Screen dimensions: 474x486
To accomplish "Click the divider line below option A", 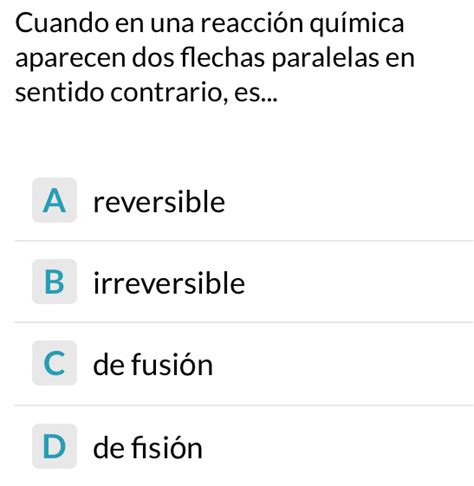I will pyautogui.click(x=244, y=240).
